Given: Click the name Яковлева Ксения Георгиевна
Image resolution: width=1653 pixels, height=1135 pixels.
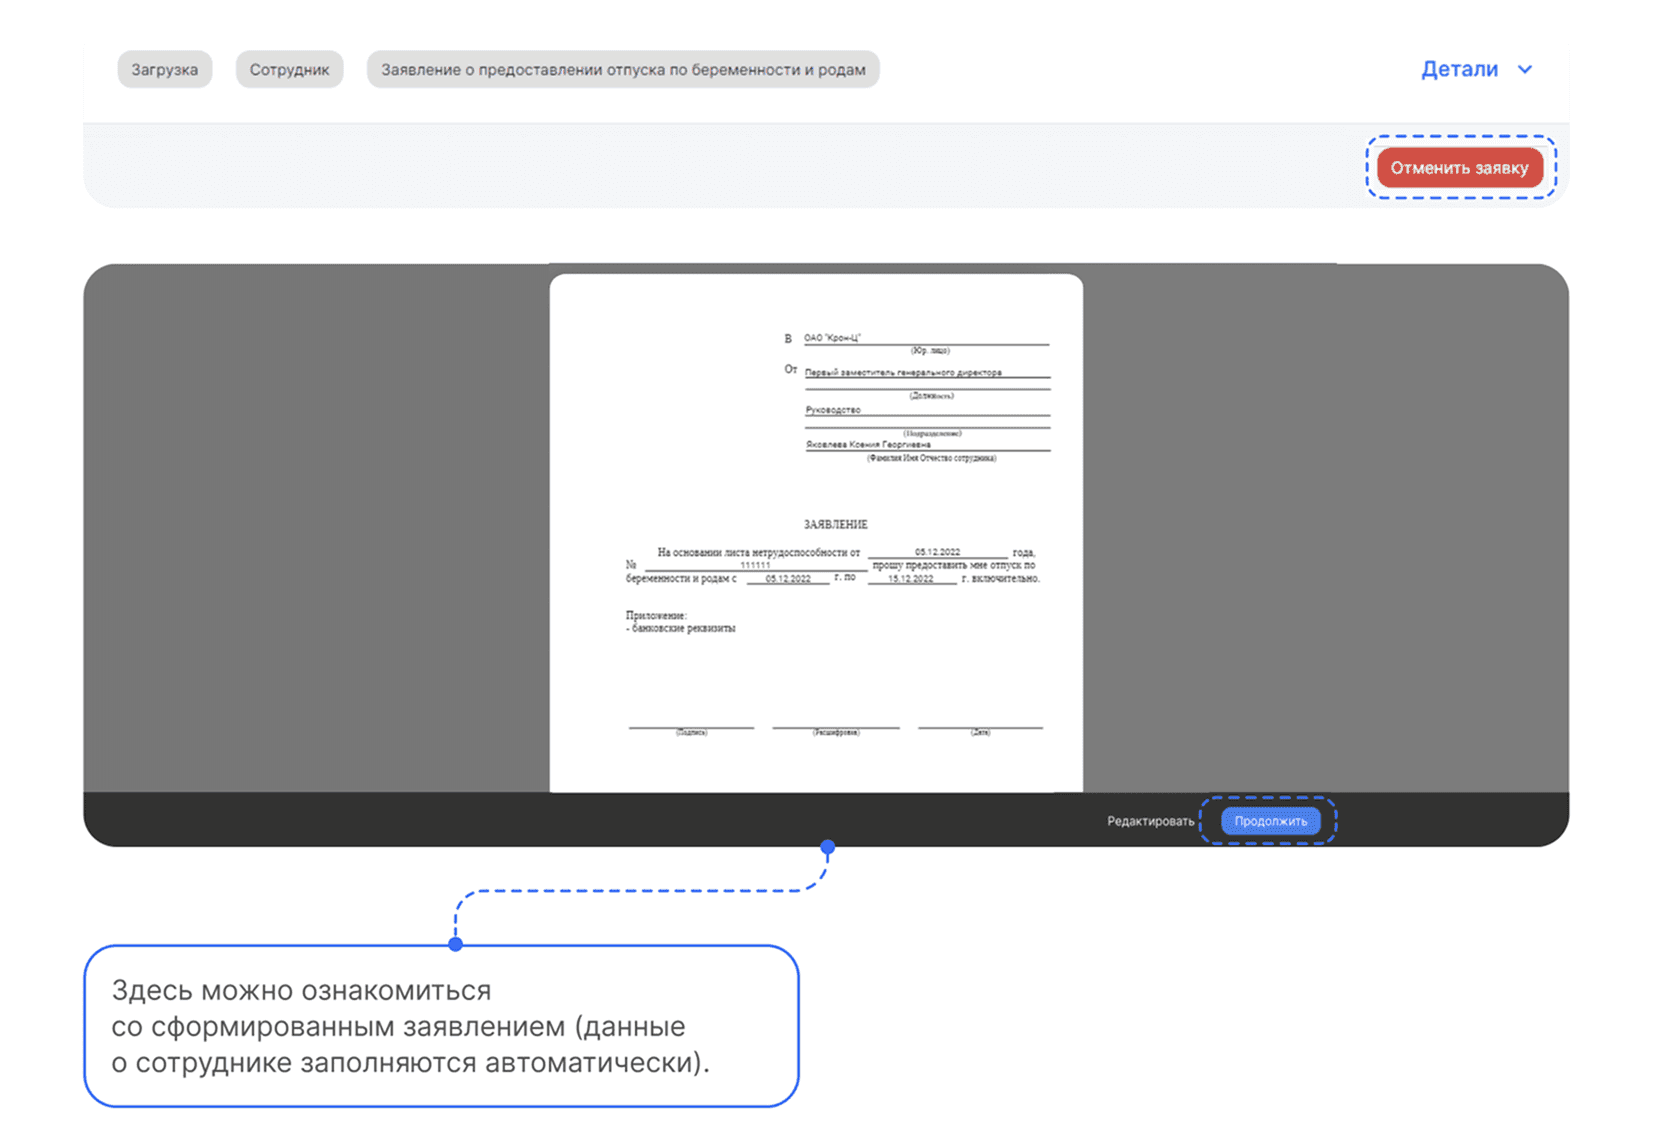Looking at the screenshot, I should point(868,445).
